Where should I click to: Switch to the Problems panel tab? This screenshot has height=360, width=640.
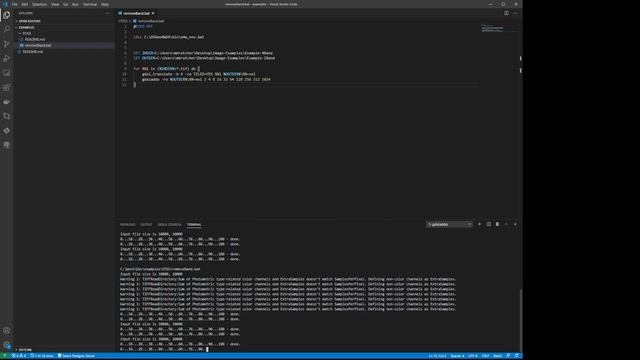[x=127, y=224]
